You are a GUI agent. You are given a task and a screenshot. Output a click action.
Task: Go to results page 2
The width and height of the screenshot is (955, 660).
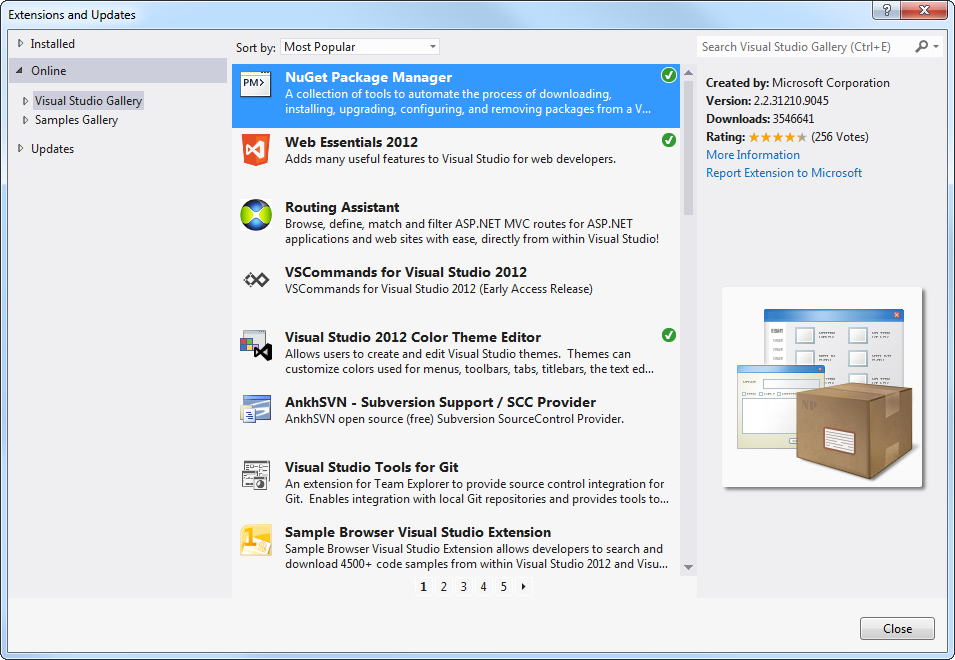[444, 587]
